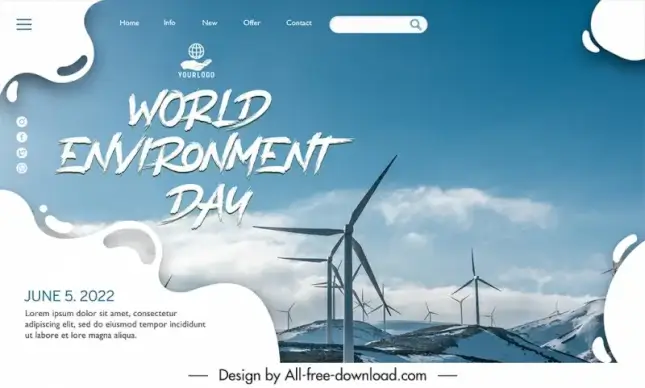This screenshot has height=388, width=645.
Task: Open the Instagram social icon
Action: click(x=22, y=122)
